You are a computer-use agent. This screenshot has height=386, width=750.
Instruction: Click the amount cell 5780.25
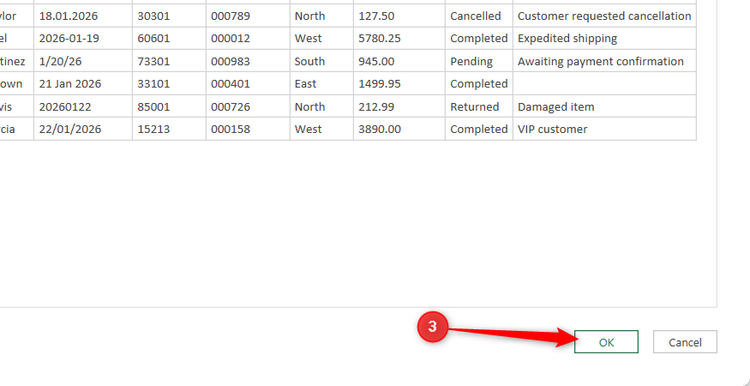point(399,38)
